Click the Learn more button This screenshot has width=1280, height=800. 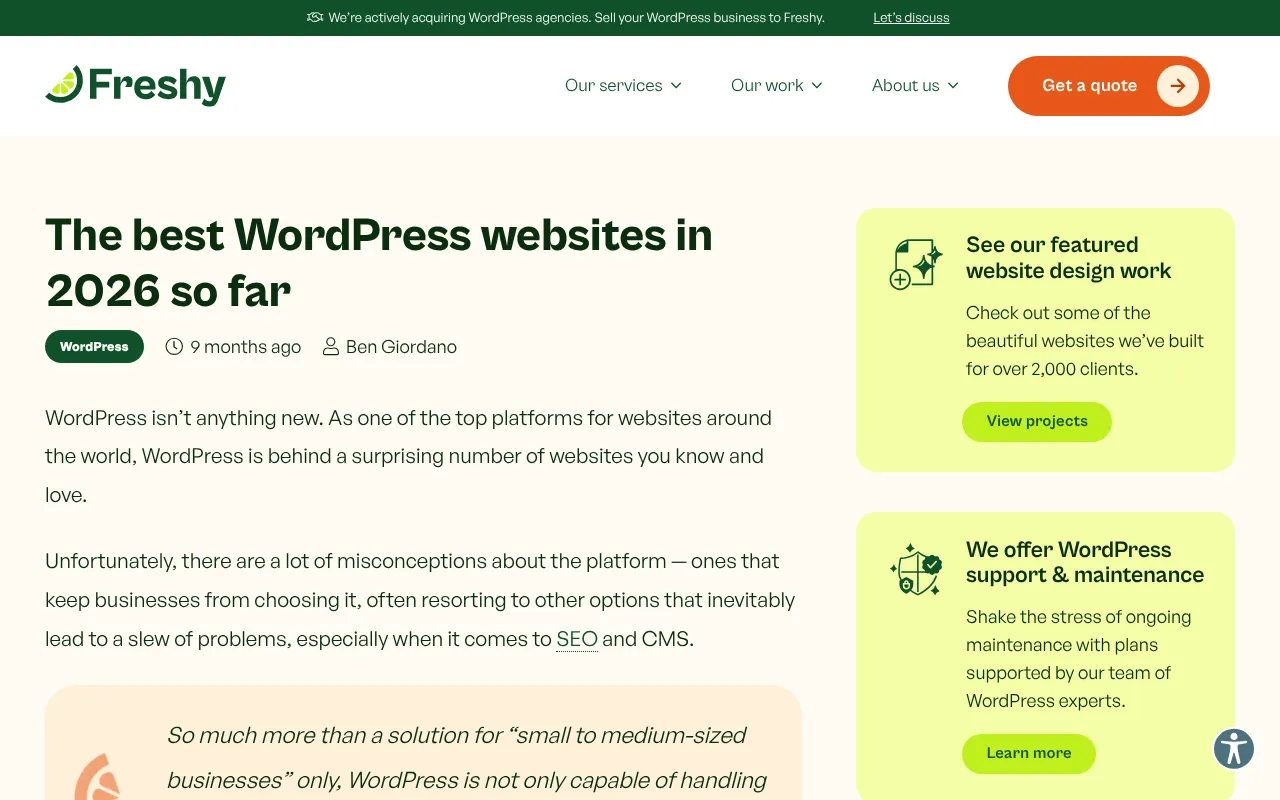[1029, 753]
